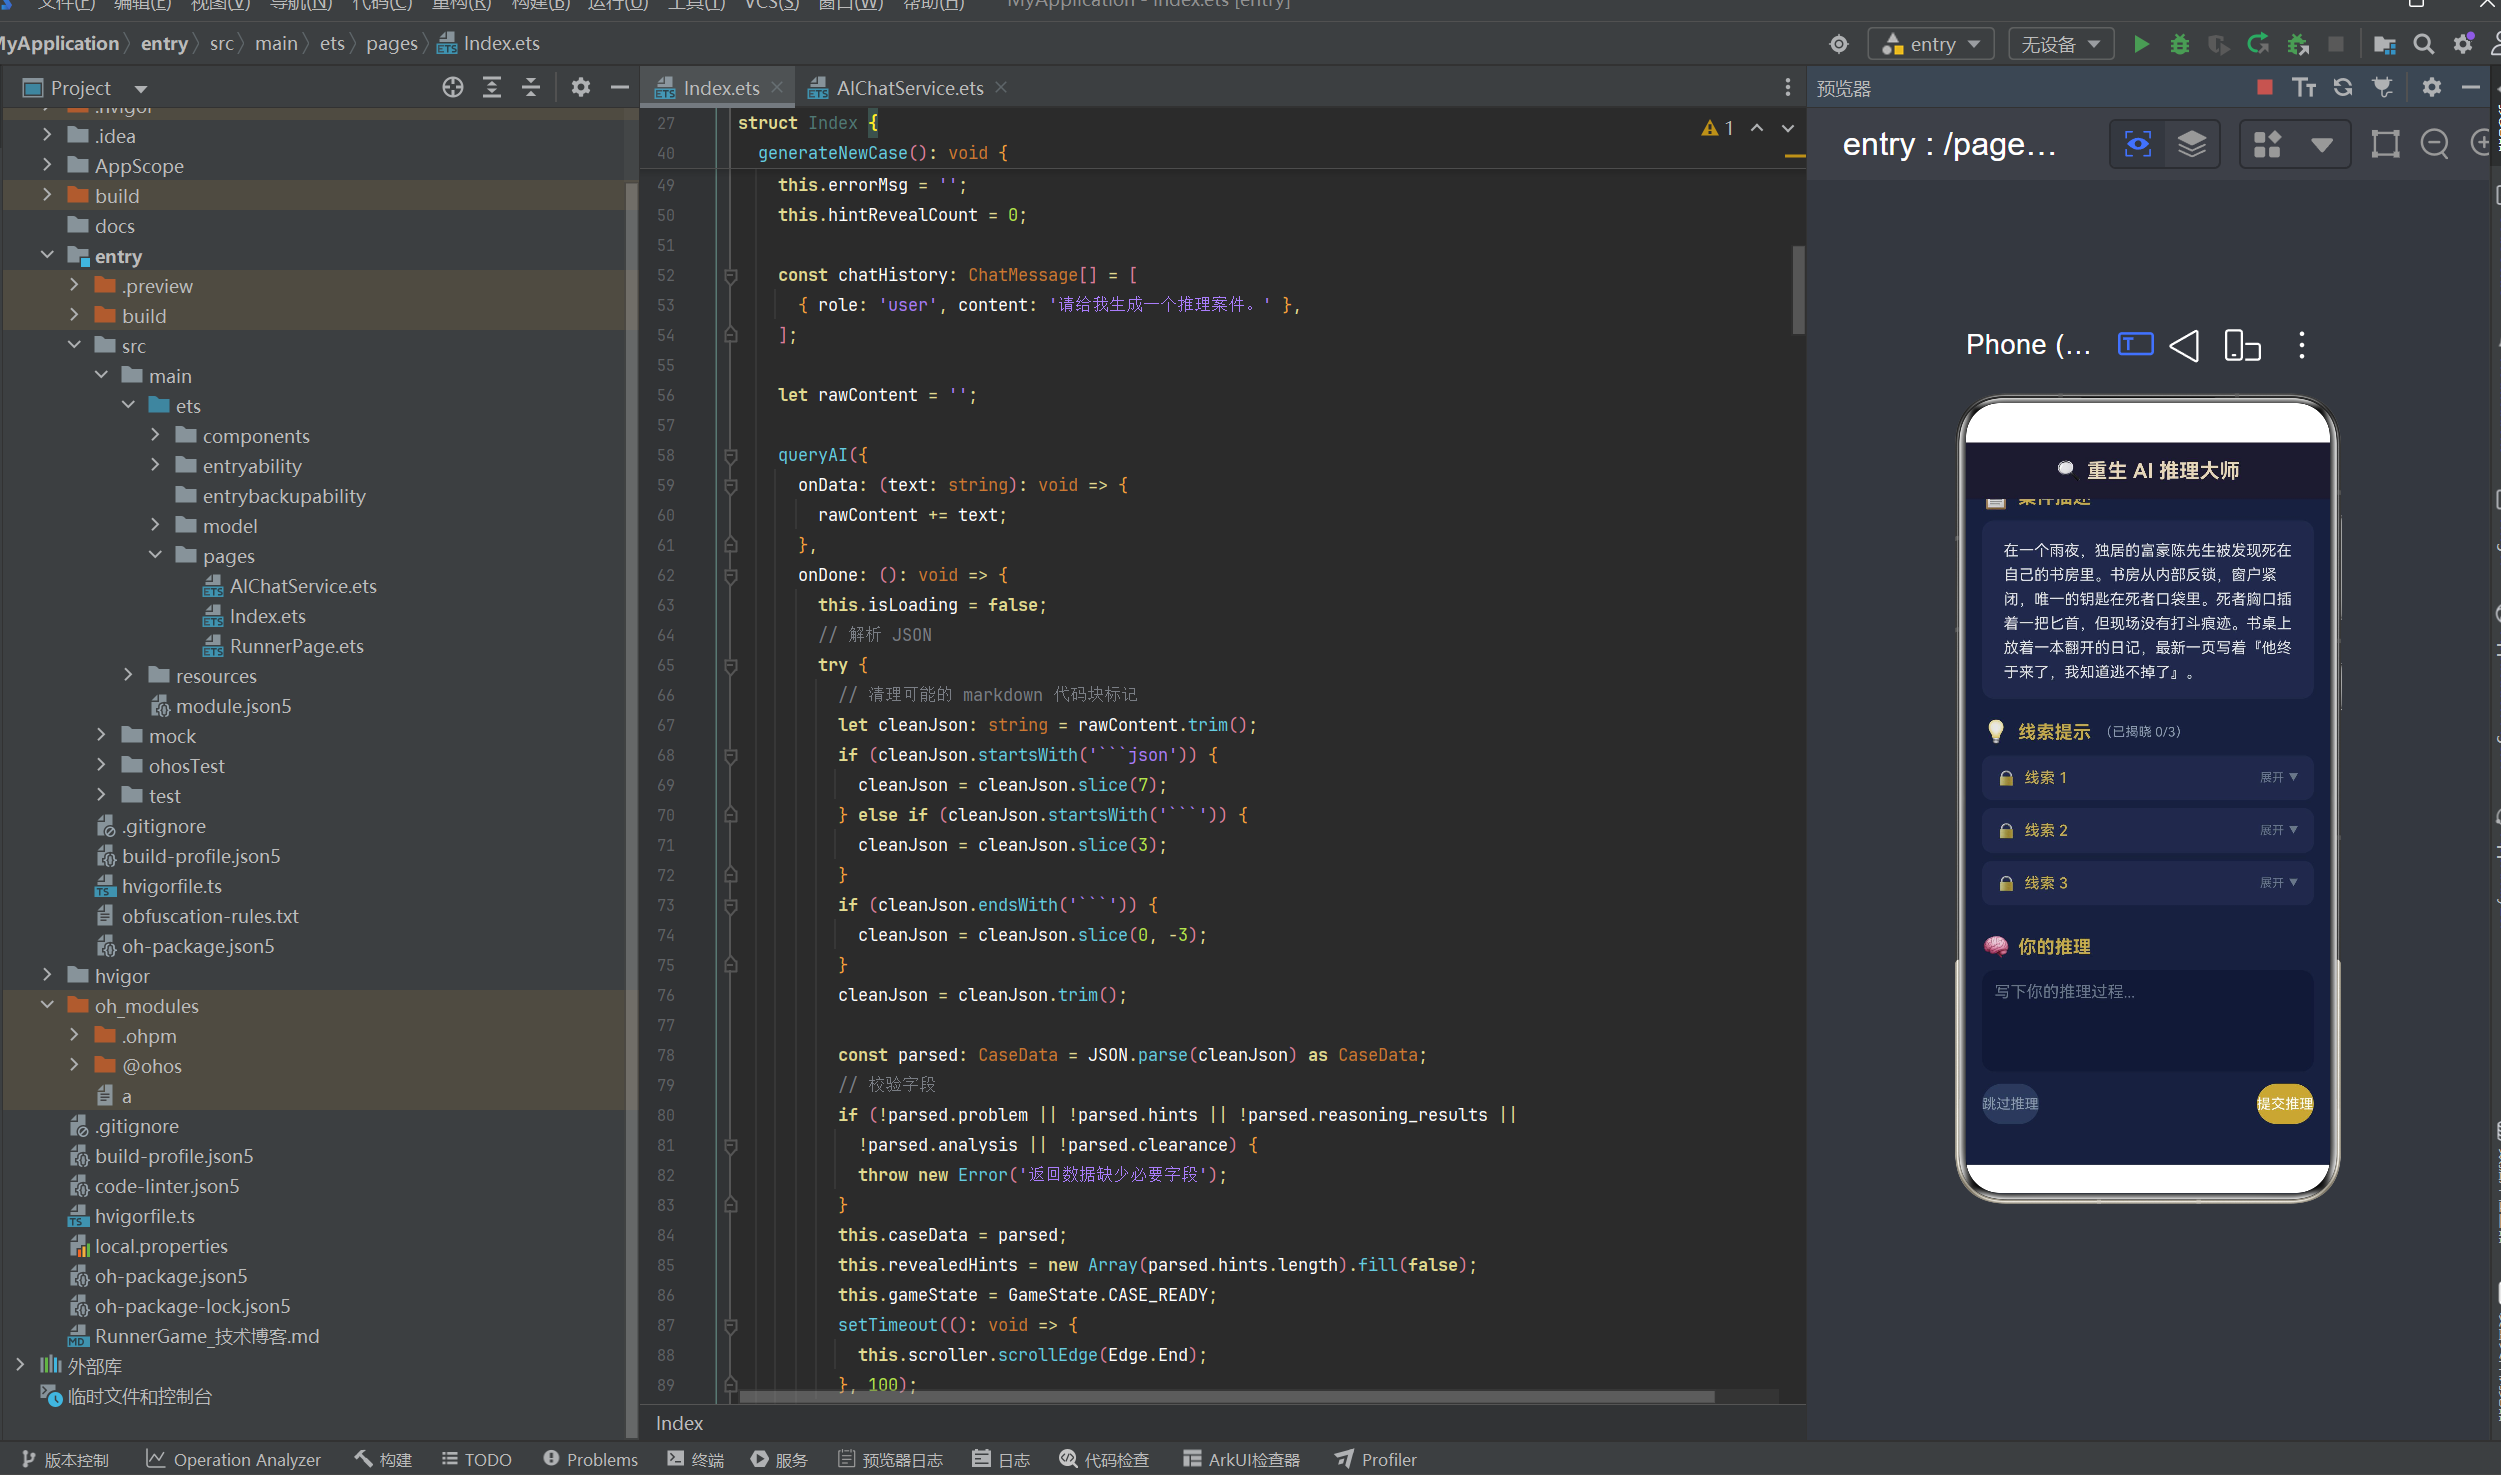Zoom out the preview with the minus magnifier
Viewport: 2501px width, 1475px height.
coord(2435,145)
